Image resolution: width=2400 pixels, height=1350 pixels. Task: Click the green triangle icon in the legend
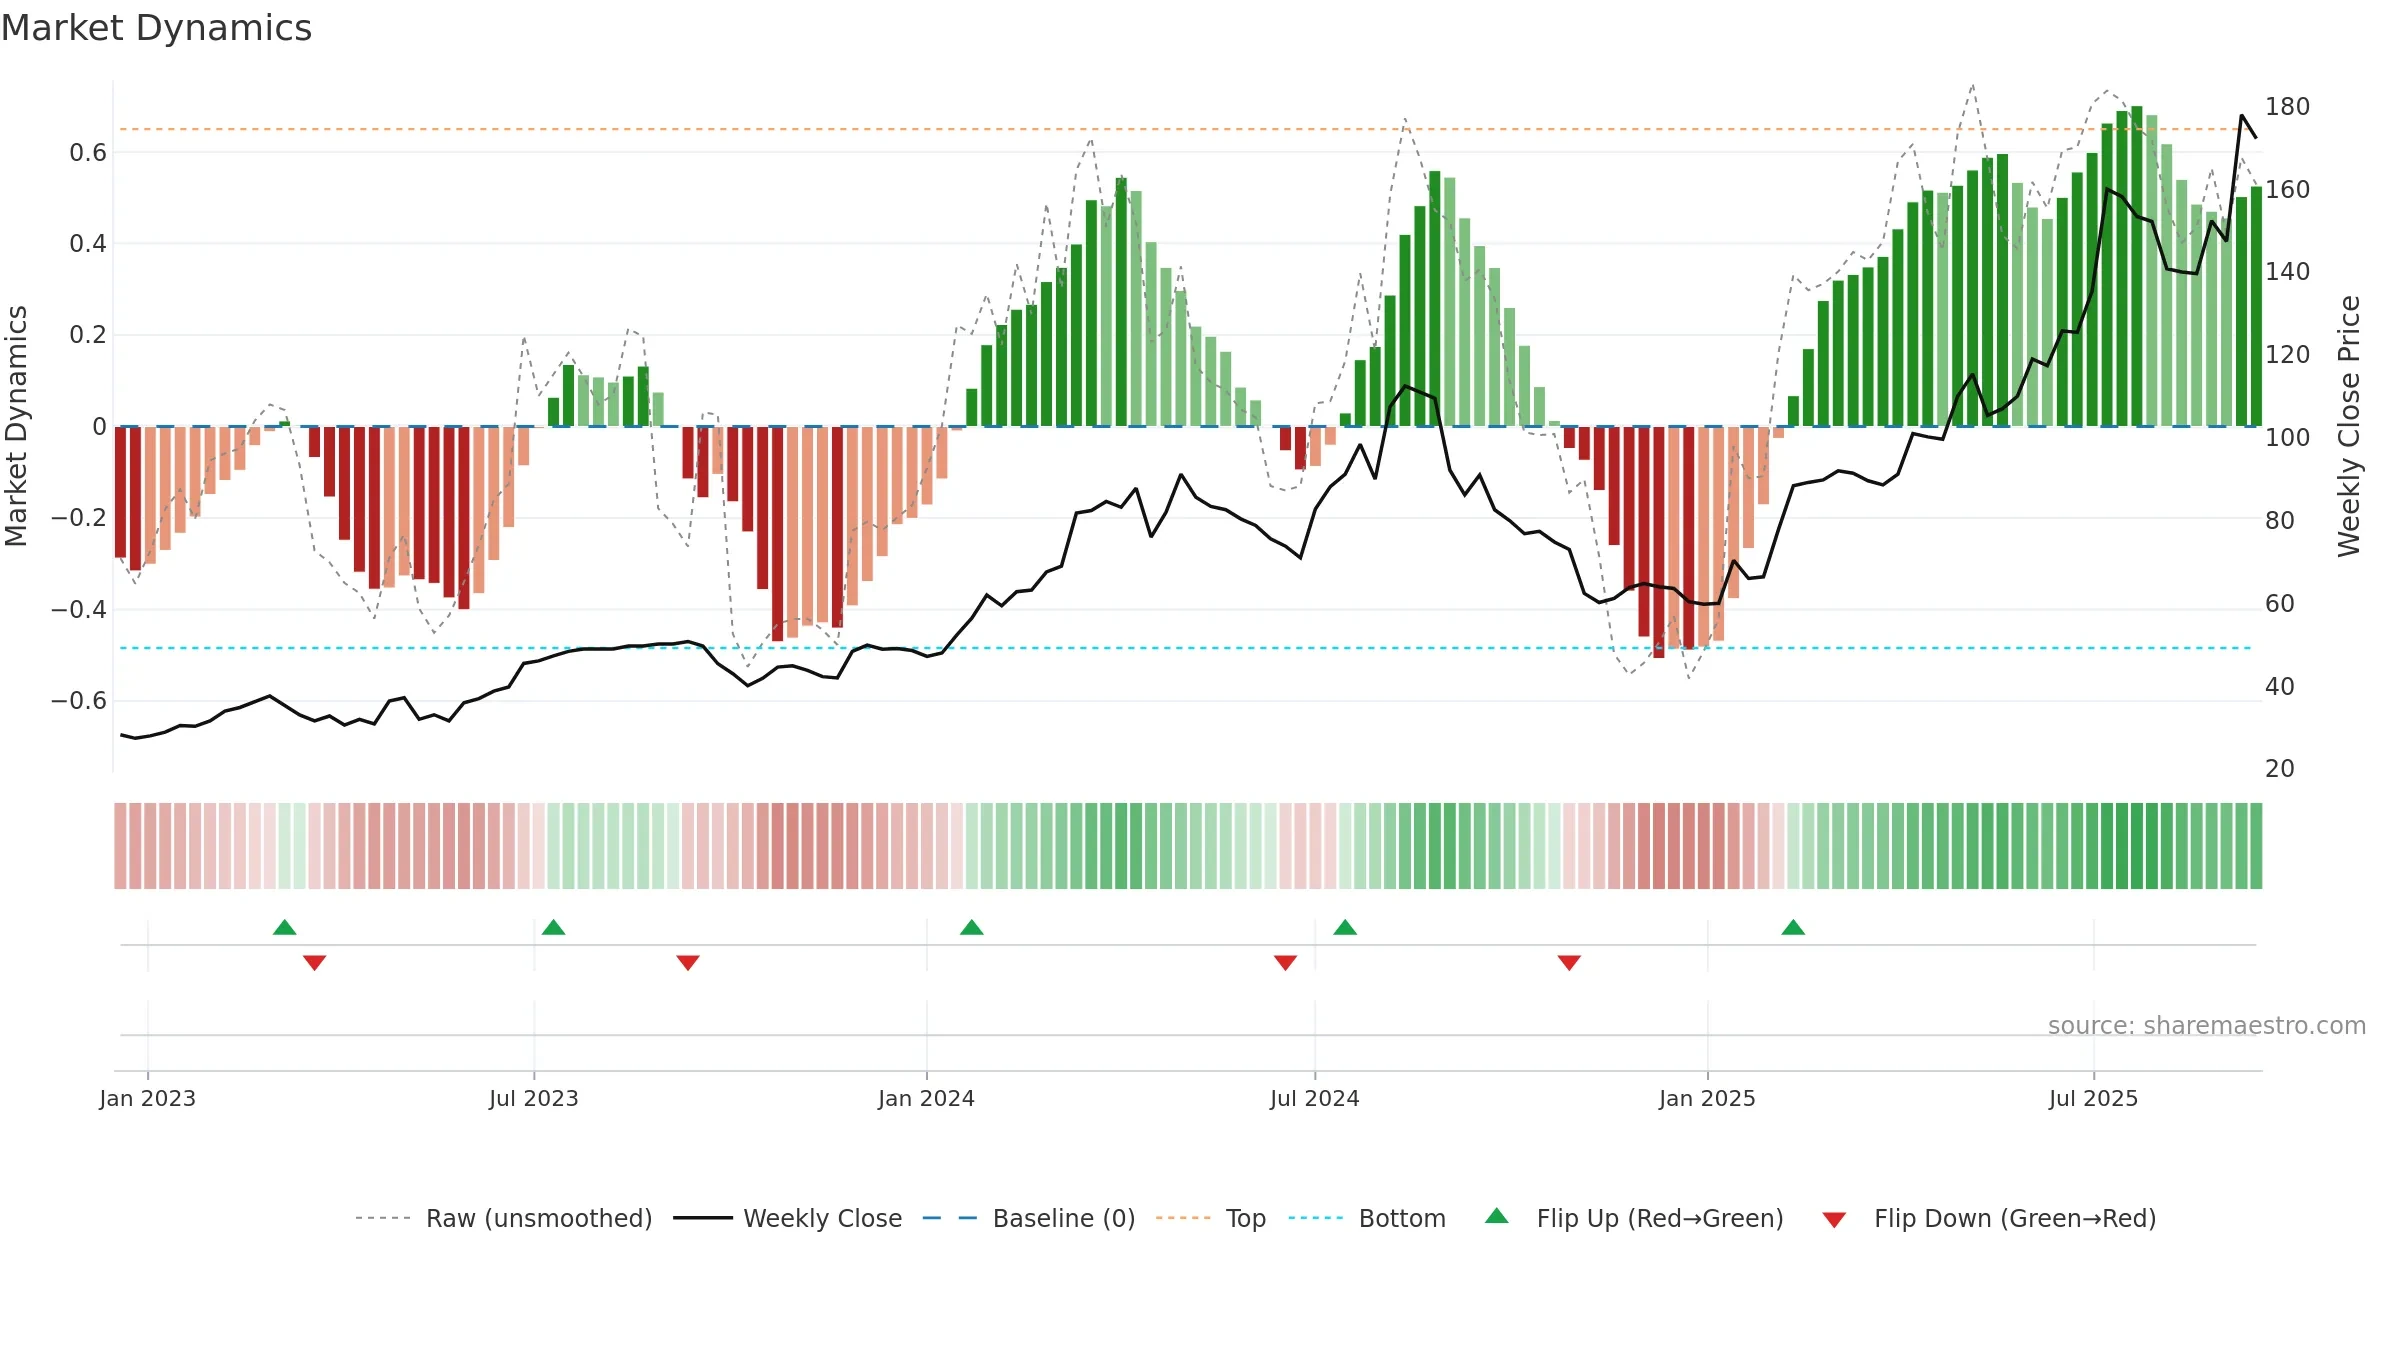1497,1216
